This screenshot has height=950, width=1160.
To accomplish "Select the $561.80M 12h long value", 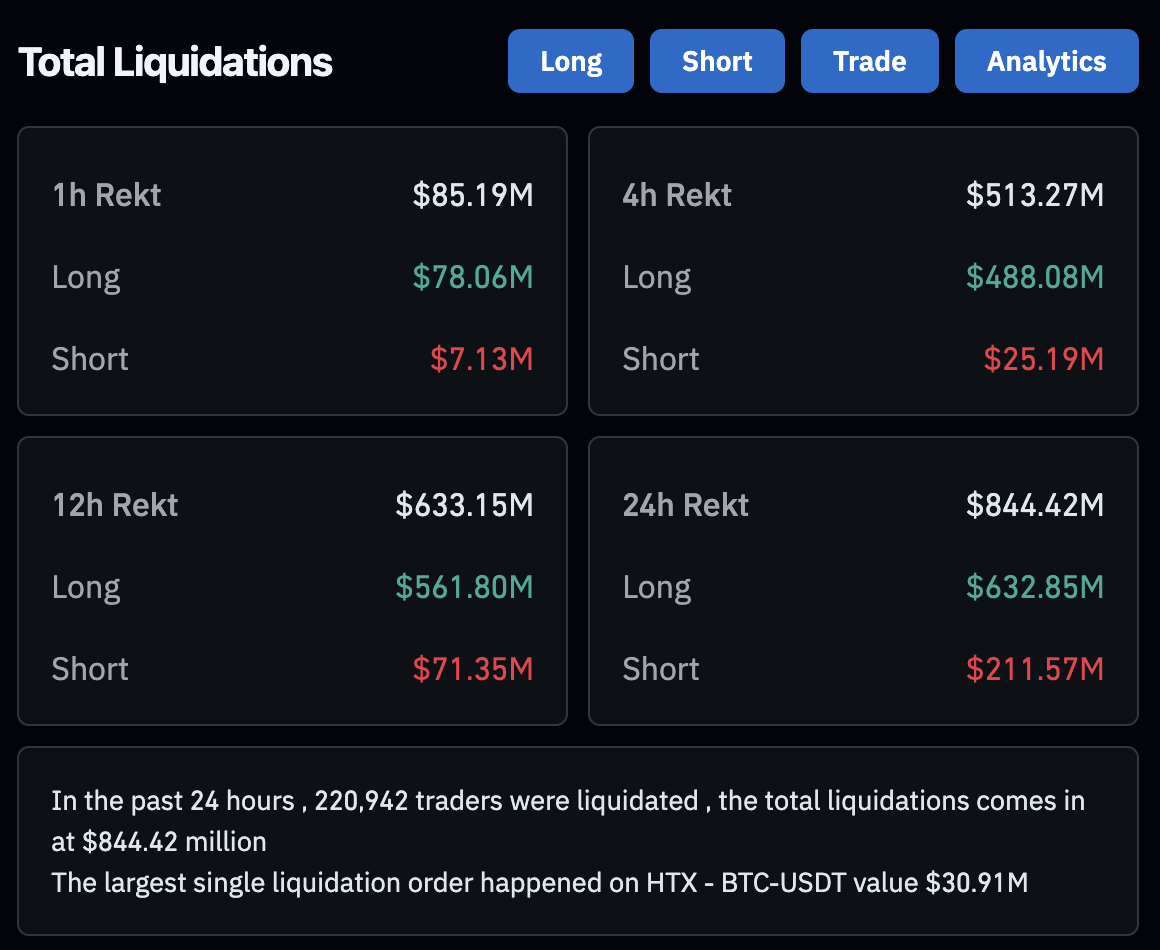I will tap(463, 587).
